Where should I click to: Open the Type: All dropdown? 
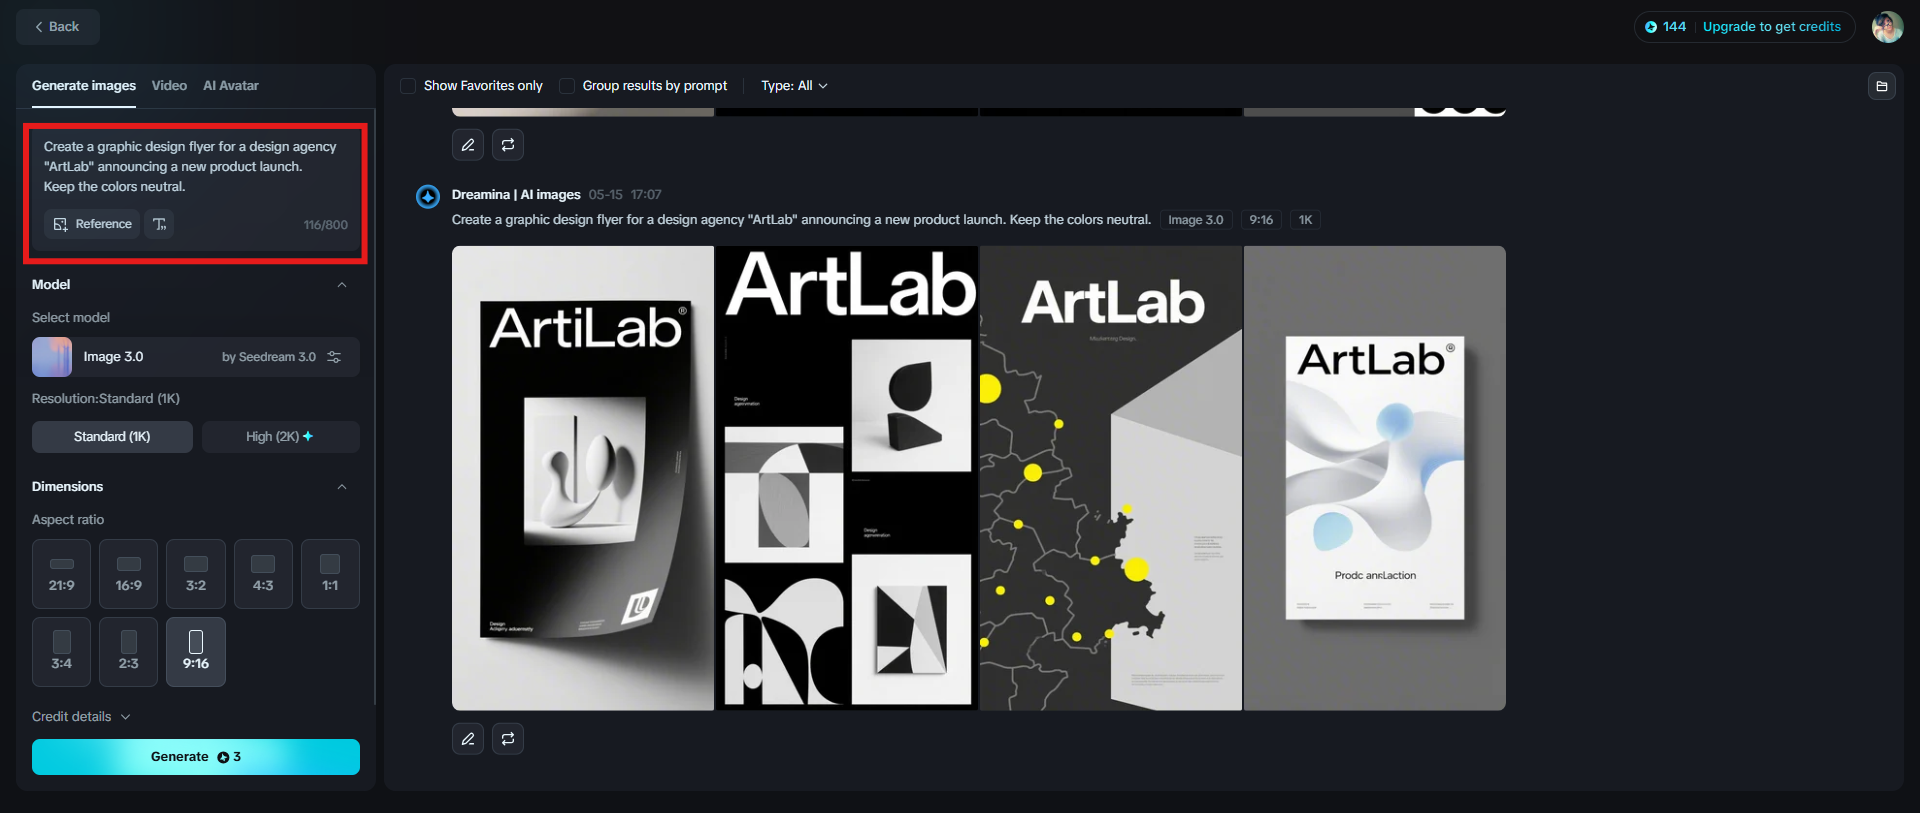pyautogui.click(x=794, y=86)
